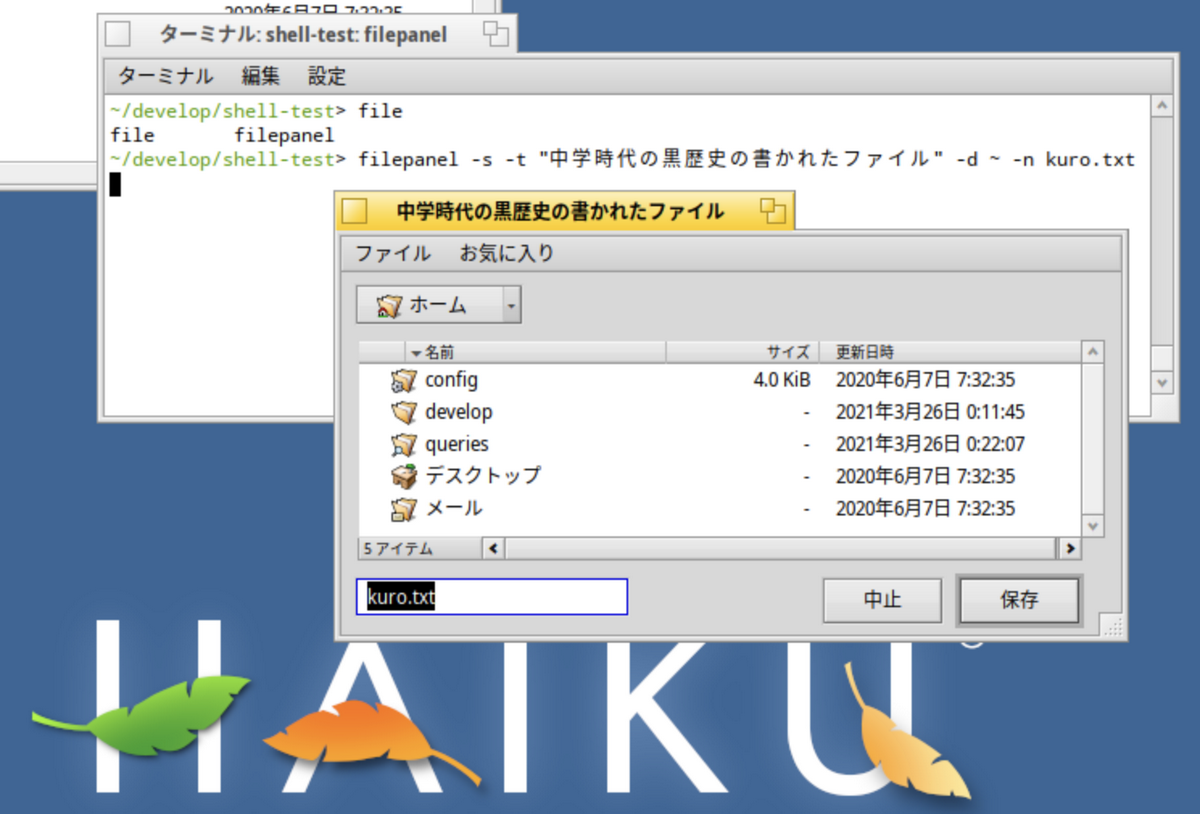
Task: Sort the list by the サイズ column
Action: click(742, 352)
